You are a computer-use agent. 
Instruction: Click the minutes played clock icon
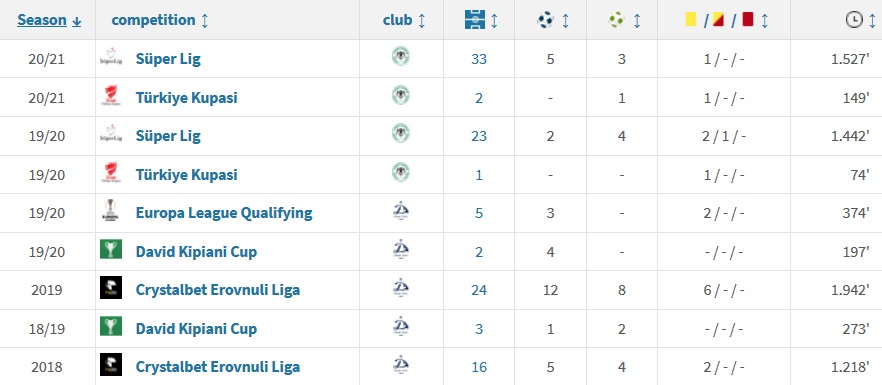[x=854, y=20]
